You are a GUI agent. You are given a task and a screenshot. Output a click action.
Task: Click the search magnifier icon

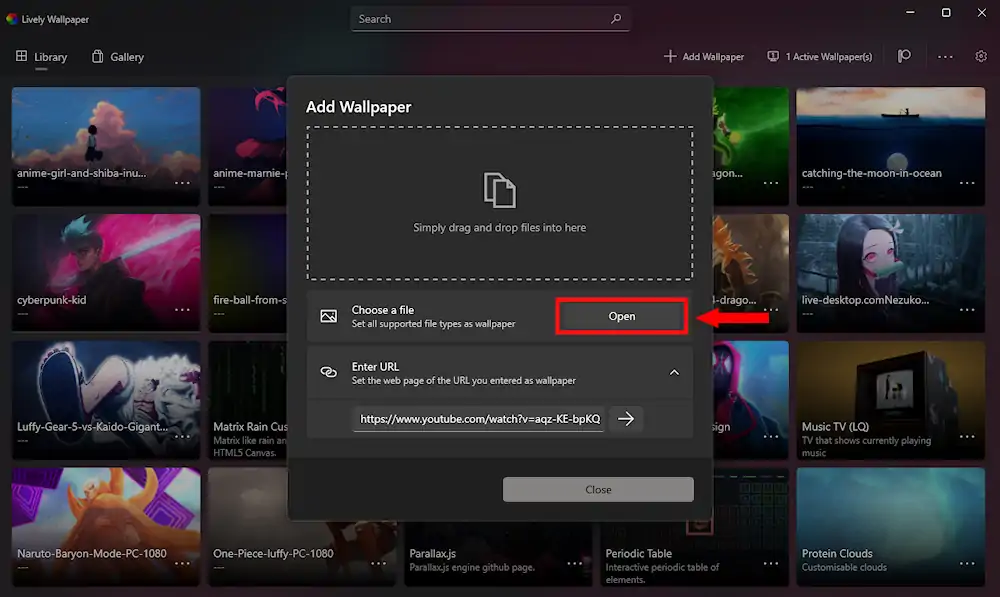pyautogui.click(x=615, y=19)
